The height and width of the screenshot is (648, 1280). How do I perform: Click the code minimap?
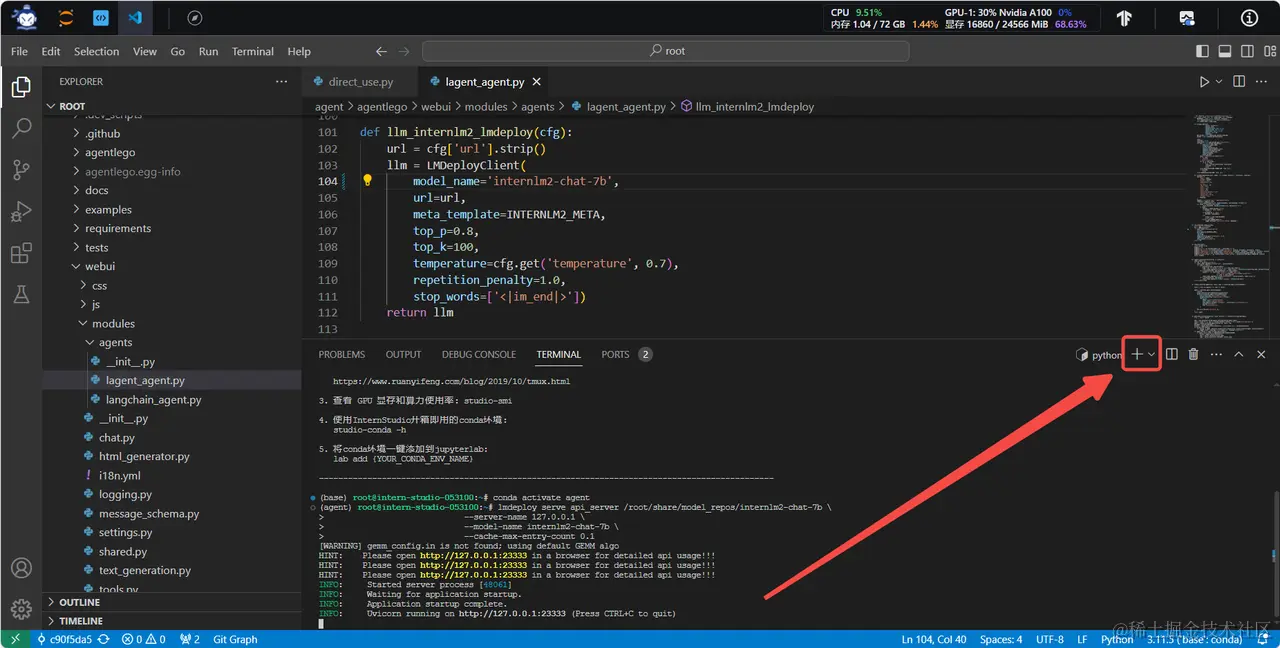pos(1231,225)
